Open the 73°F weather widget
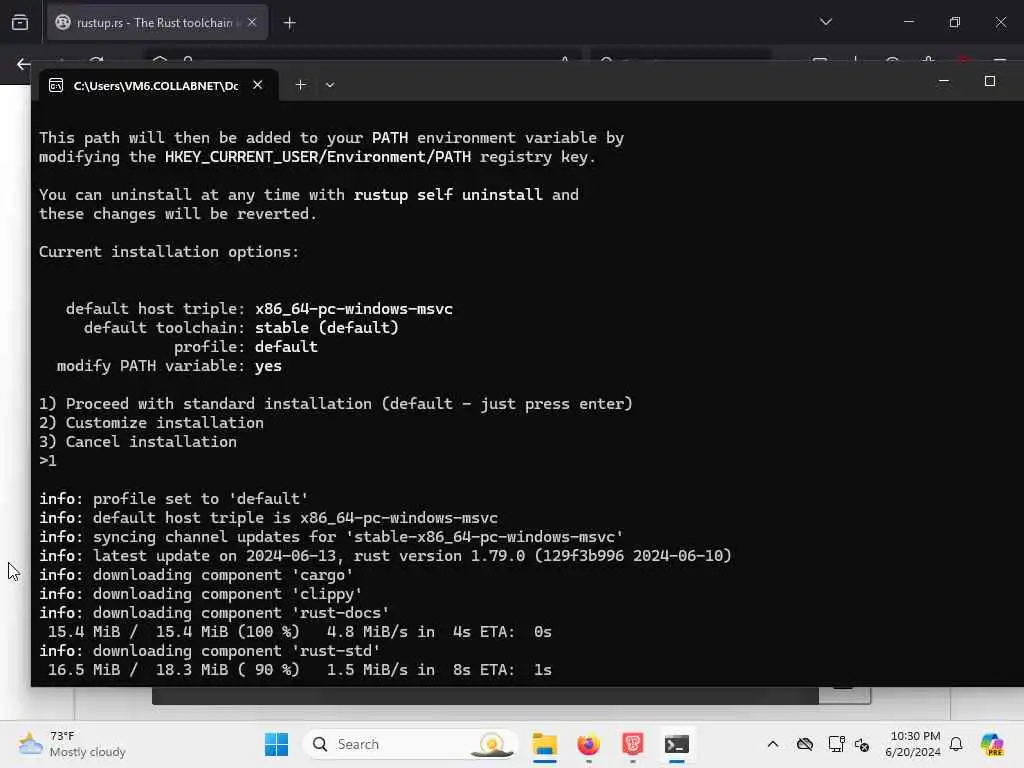Screen dimensions: 1024x768 pyautogui.click(x=72, y=744)
